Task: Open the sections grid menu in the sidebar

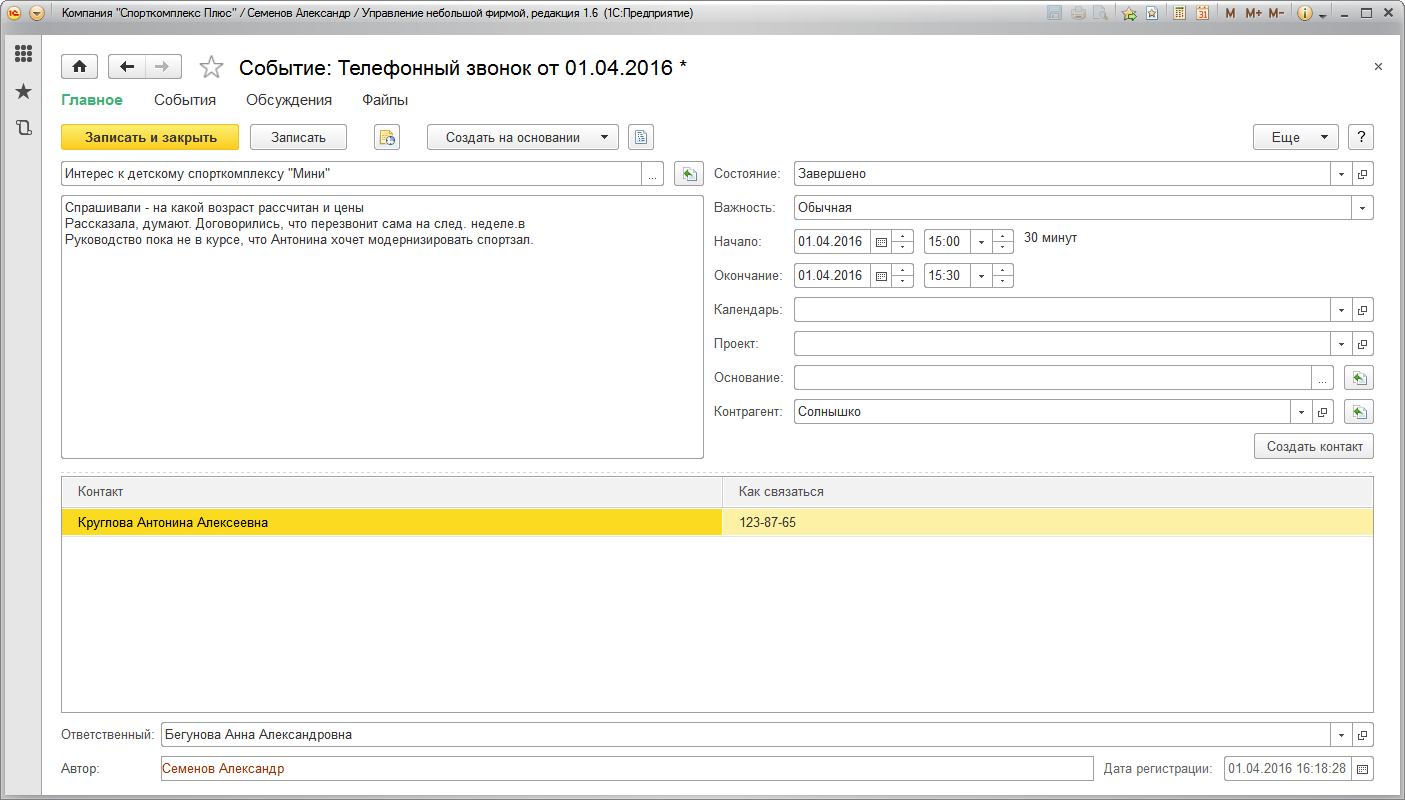Action: (23, 54)
